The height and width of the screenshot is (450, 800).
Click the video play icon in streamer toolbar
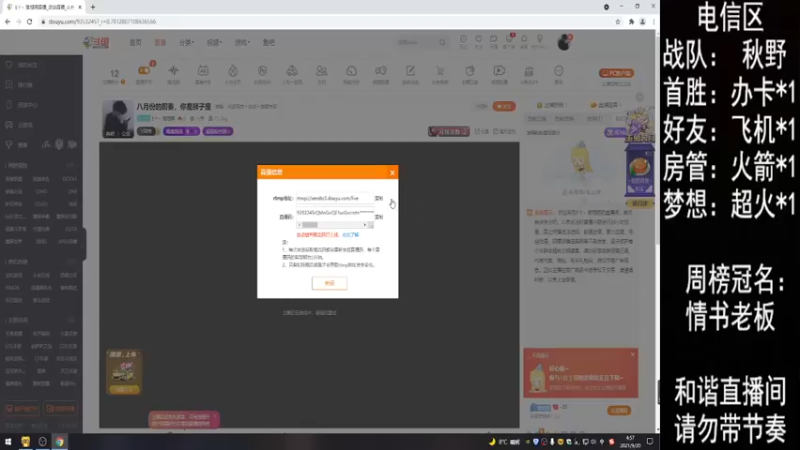499,71
